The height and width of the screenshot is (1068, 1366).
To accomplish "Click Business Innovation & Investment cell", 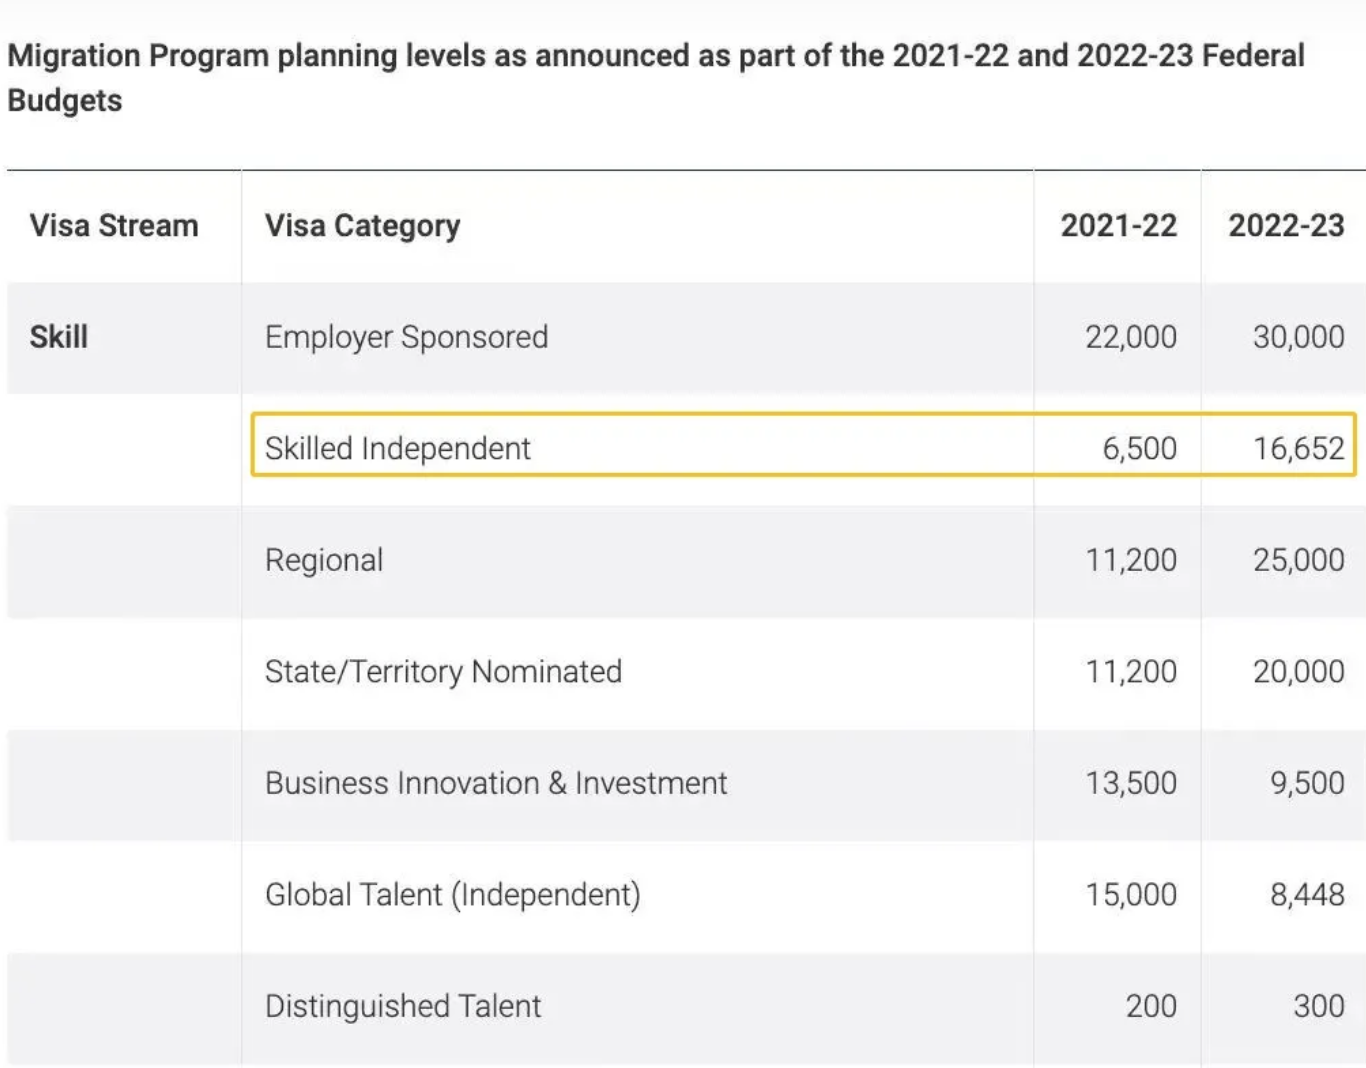I will (x=496, y=783).
